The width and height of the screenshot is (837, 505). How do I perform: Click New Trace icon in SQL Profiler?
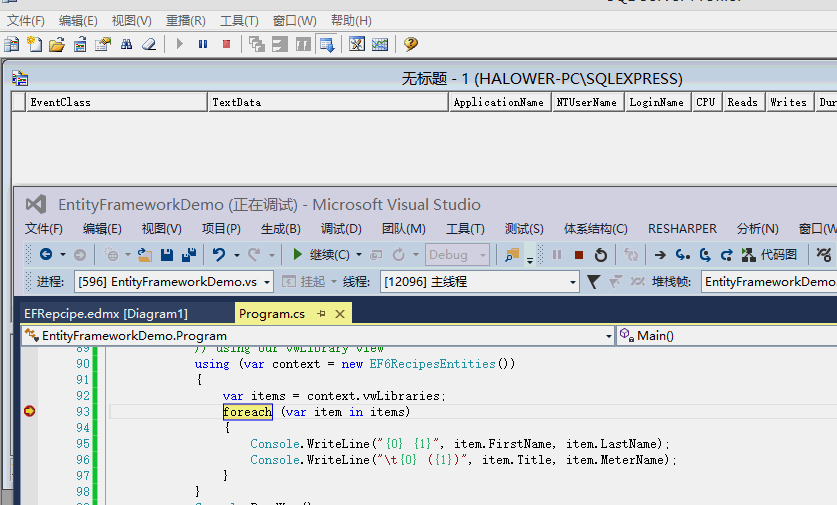[x=11, y=44]
